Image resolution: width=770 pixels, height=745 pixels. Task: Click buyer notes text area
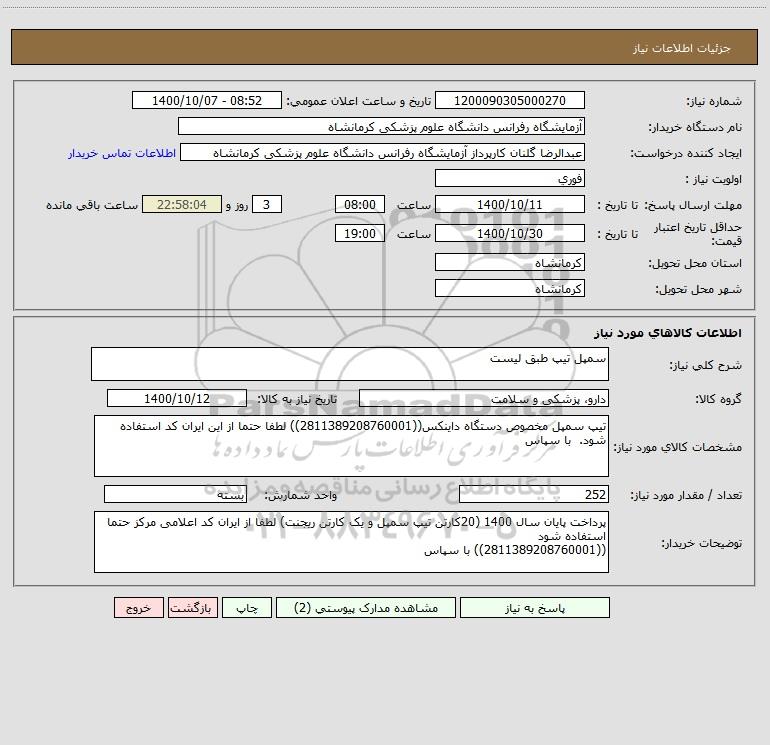[351, 542]
